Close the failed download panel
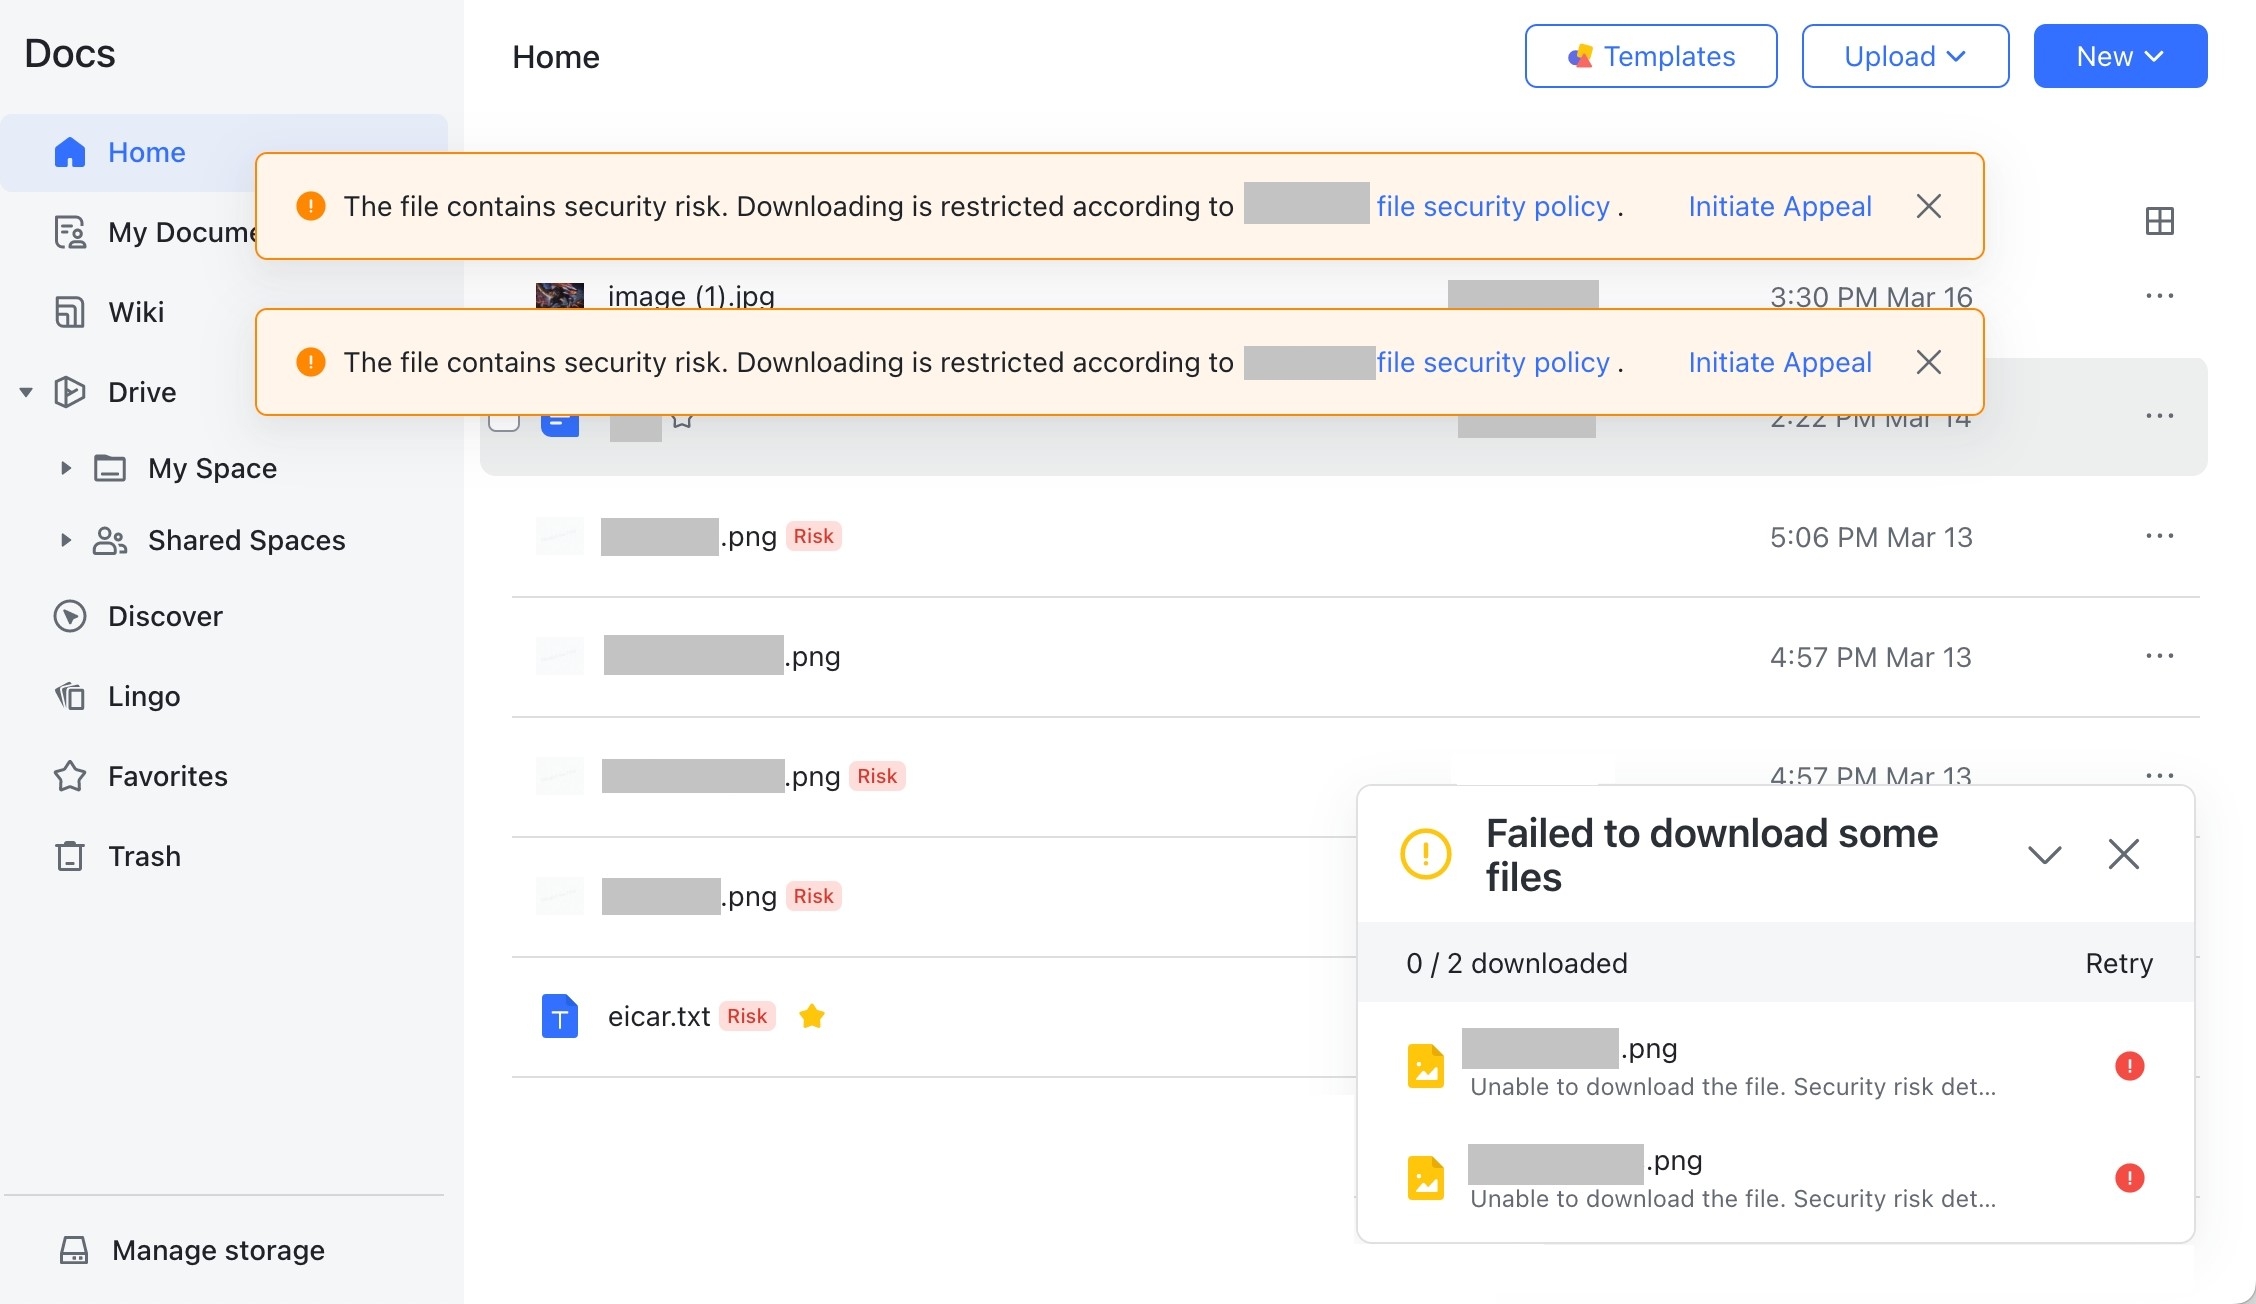 point(2124,854)
